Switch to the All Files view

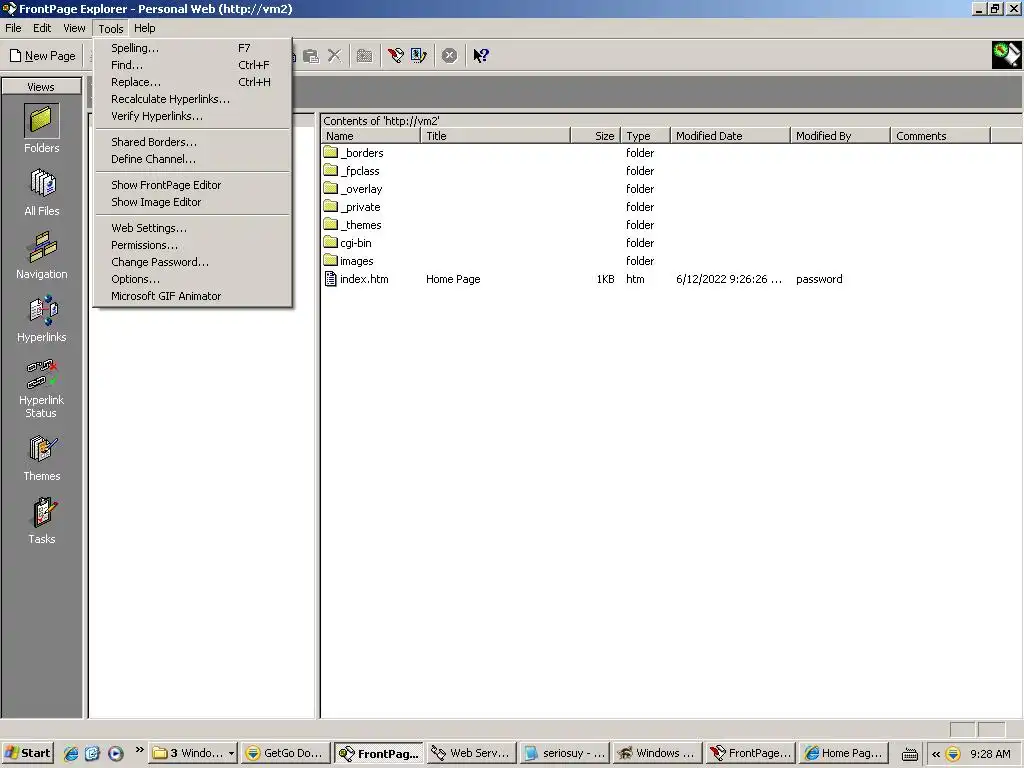(41, 191)
